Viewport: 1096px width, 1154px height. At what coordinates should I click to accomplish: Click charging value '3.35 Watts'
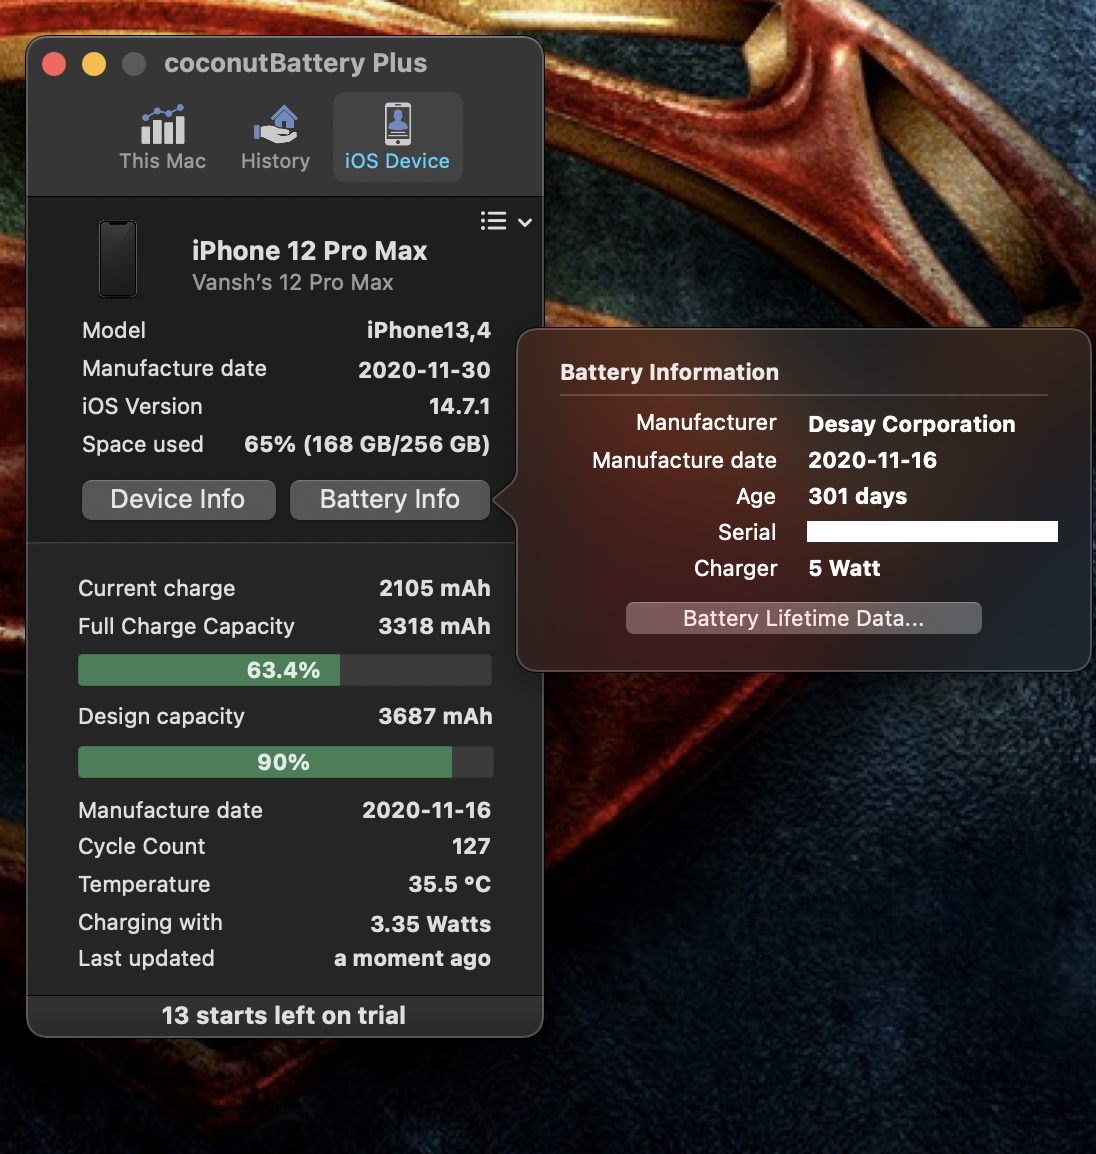click(431, 924)
